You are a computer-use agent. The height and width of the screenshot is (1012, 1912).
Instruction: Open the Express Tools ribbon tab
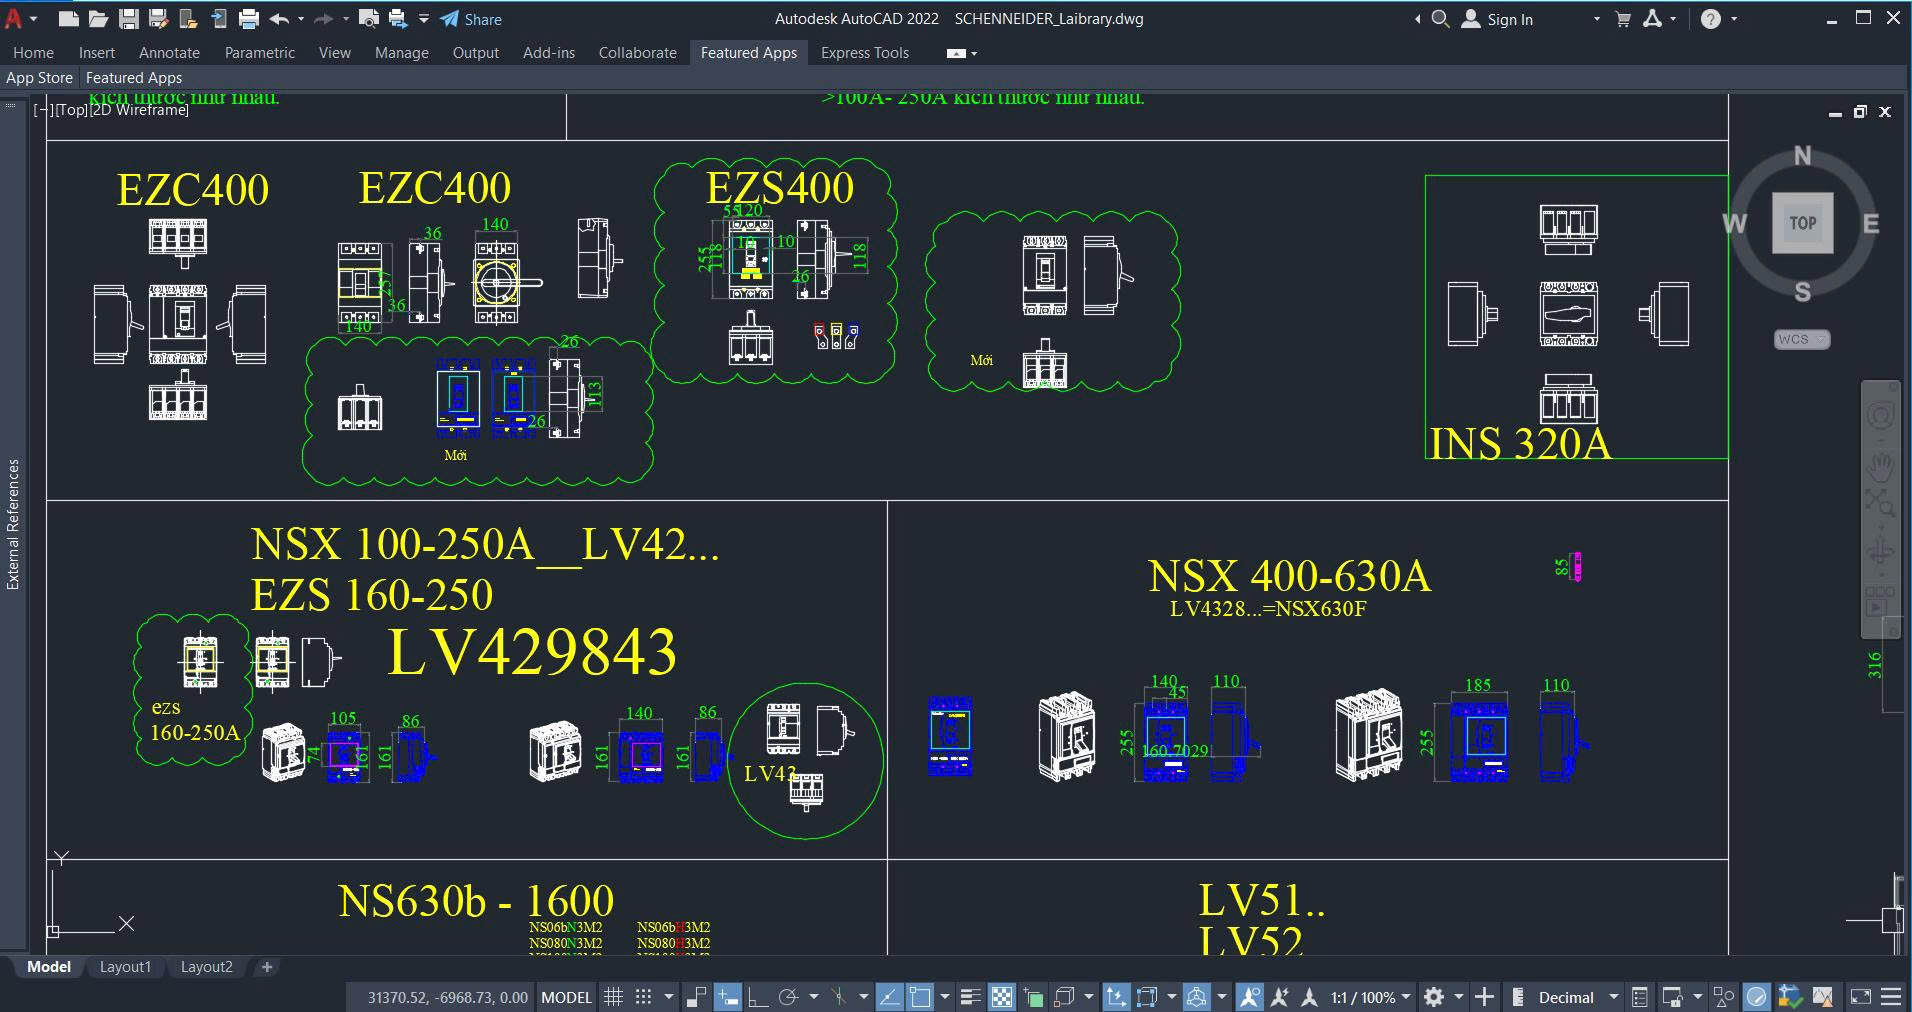click(865, 53)
